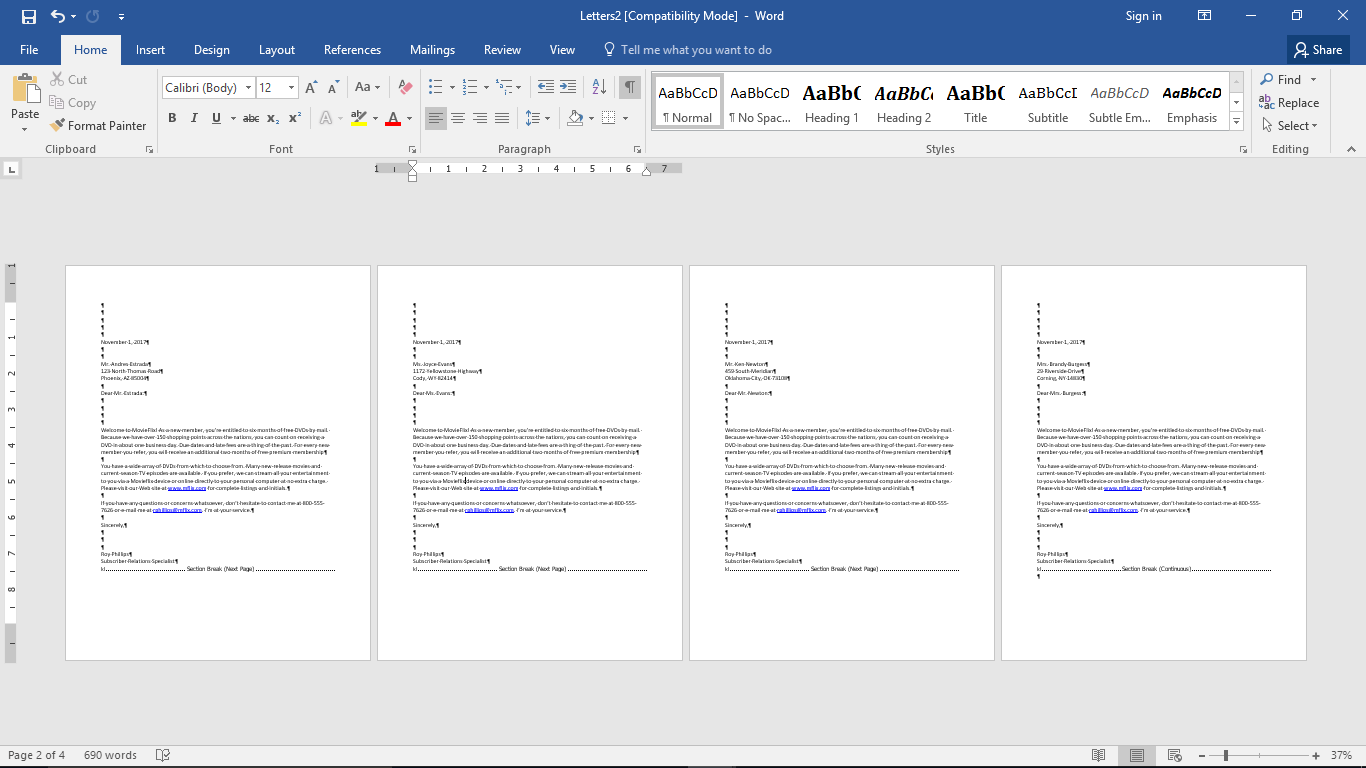
Task: Select the Strikethrough icon
Action: [248, 118]
